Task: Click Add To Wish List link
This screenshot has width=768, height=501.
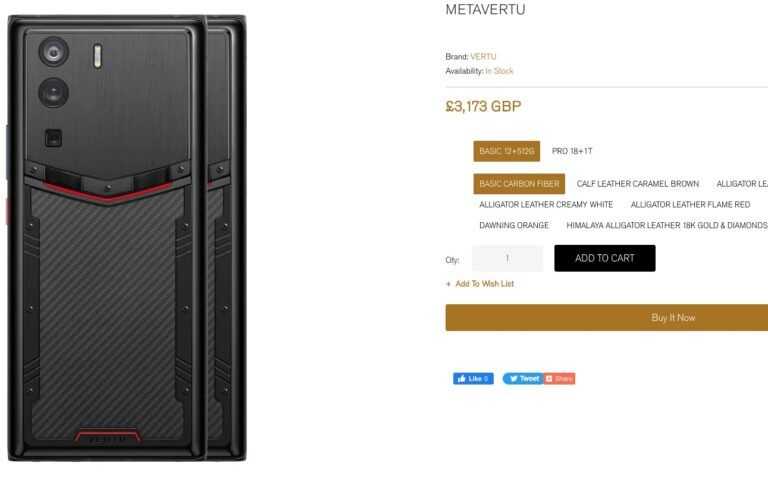Action: [484, 284]
